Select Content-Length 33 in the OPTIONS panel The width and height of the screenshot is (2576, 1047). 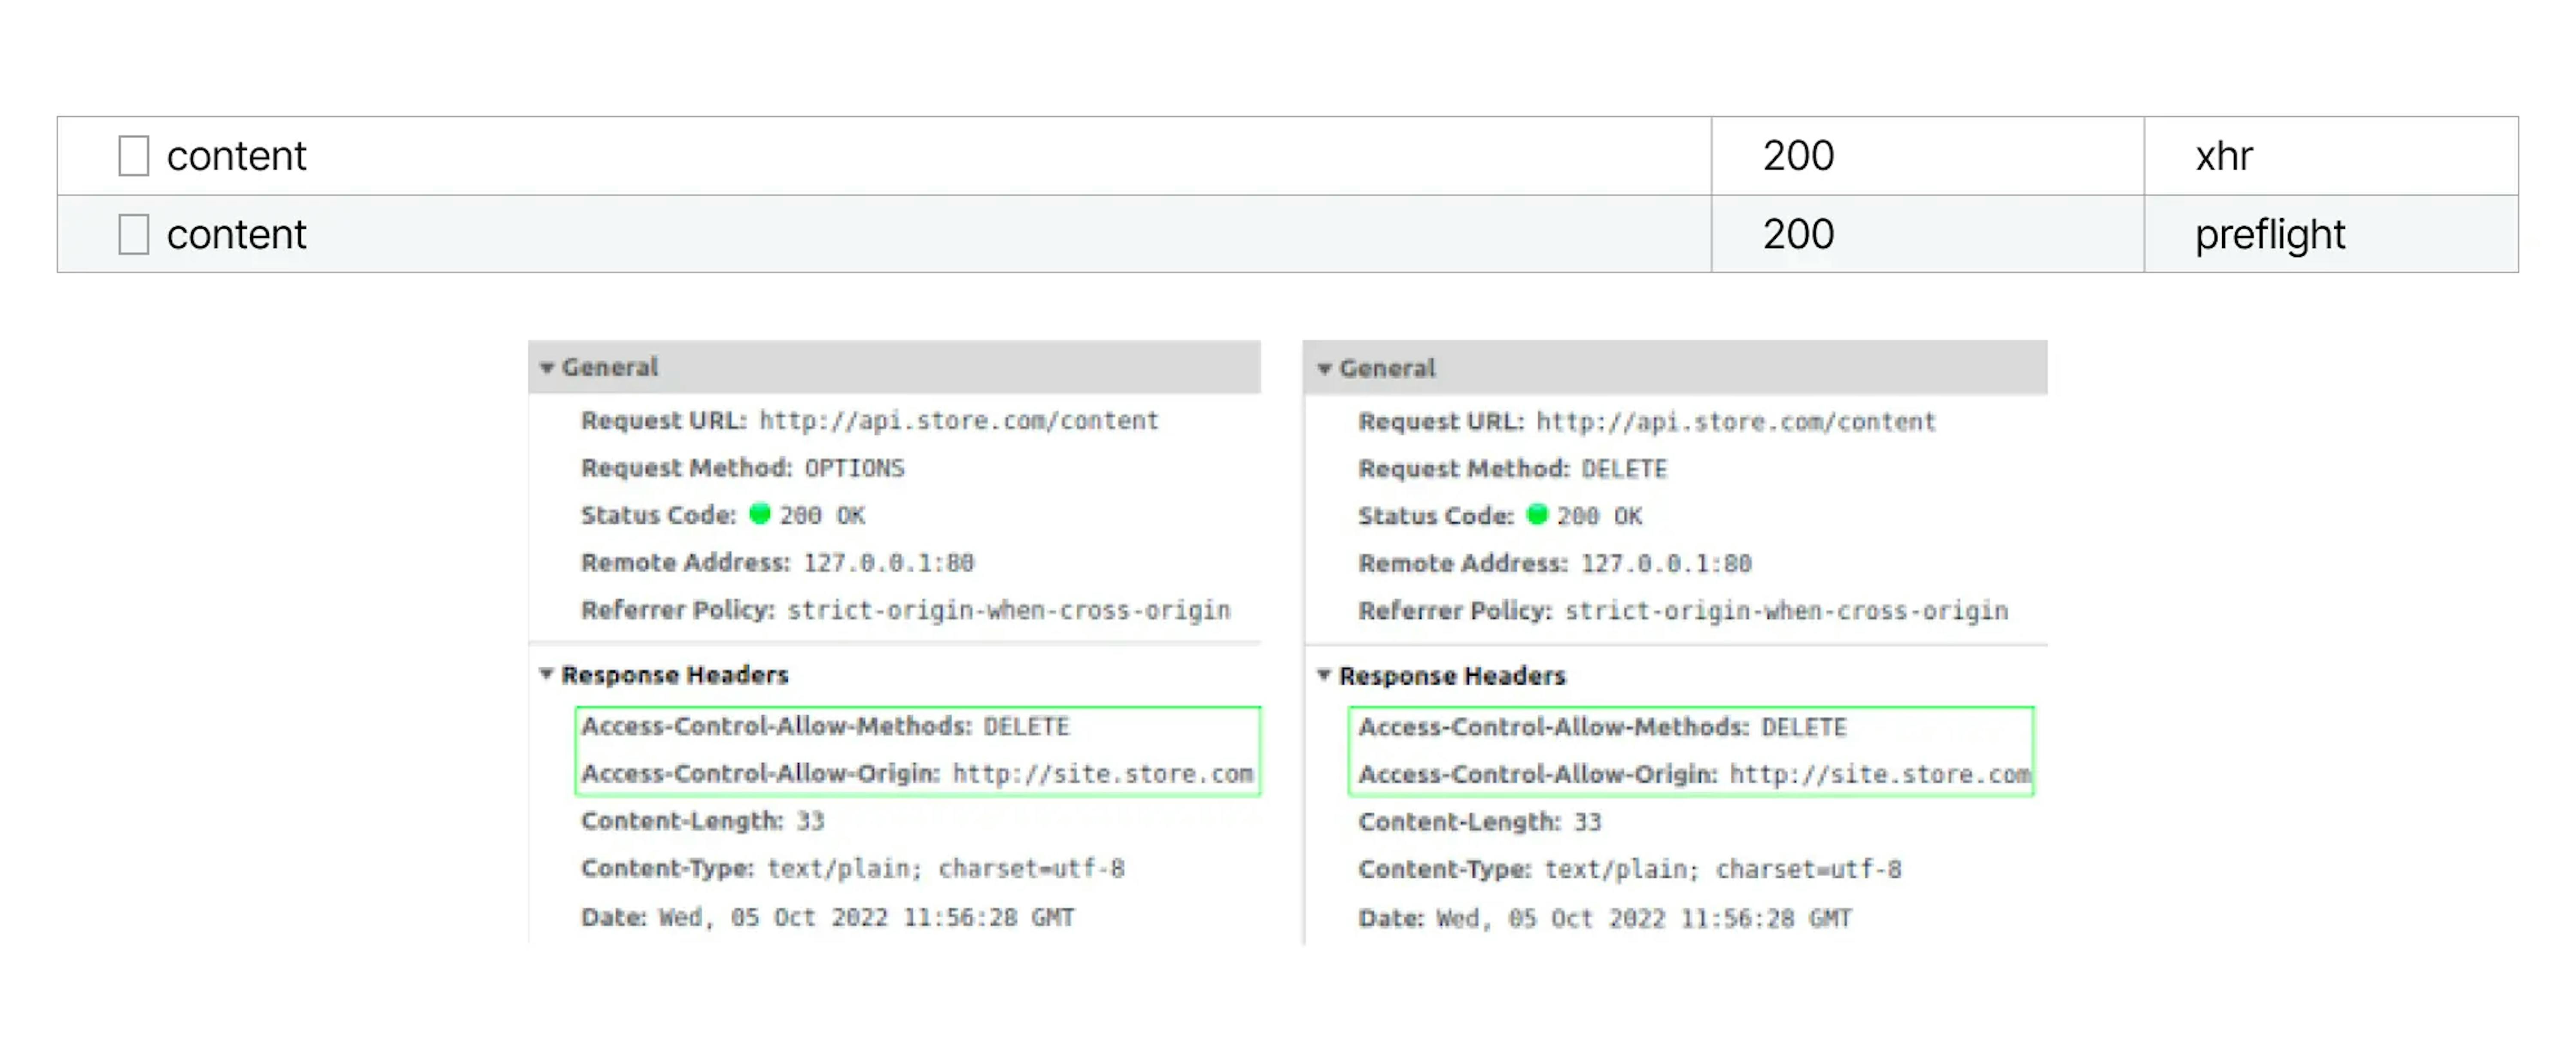click(703, 821)
